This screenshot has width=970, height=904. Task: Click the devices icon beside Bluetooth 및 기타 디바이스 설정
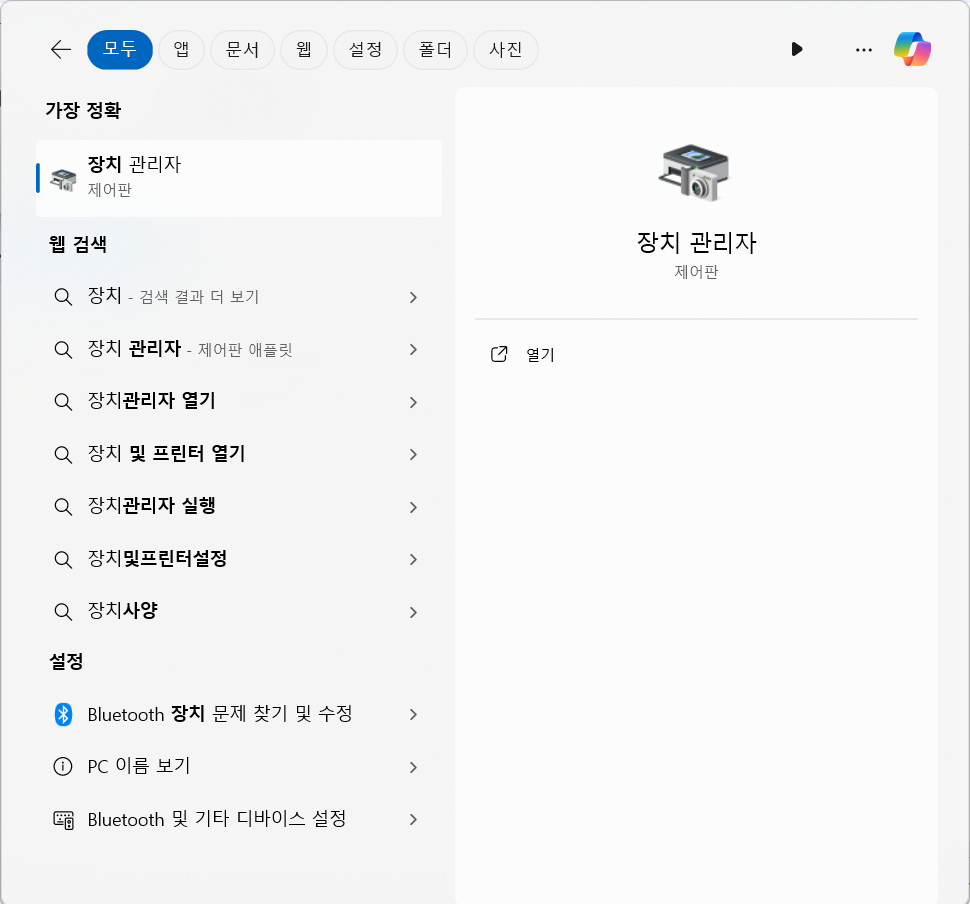click(x=63, y=820)
